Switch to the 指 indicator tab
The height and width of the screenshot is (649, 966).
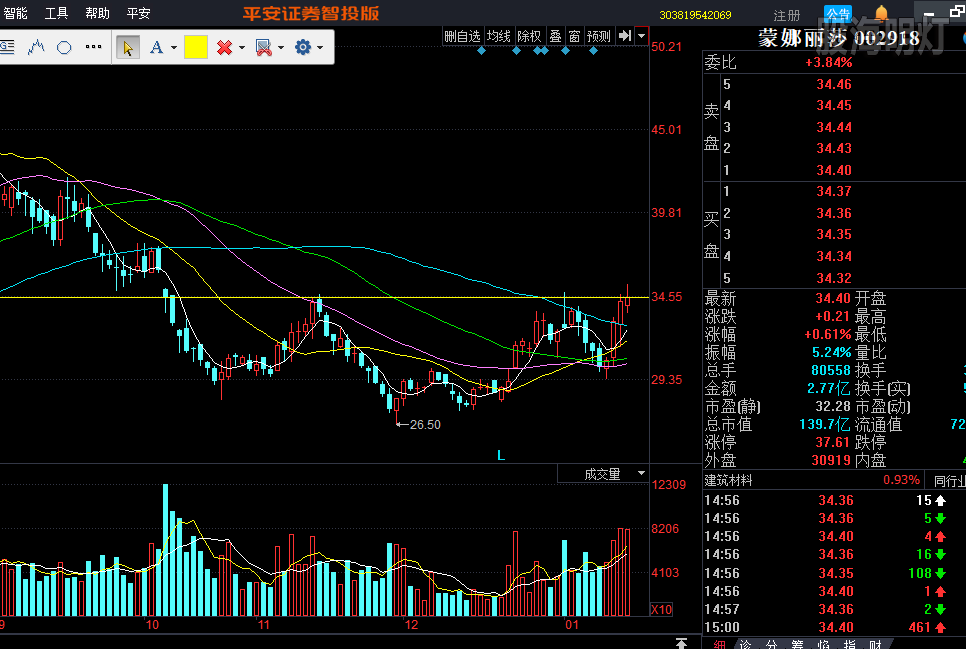[850, 645]
